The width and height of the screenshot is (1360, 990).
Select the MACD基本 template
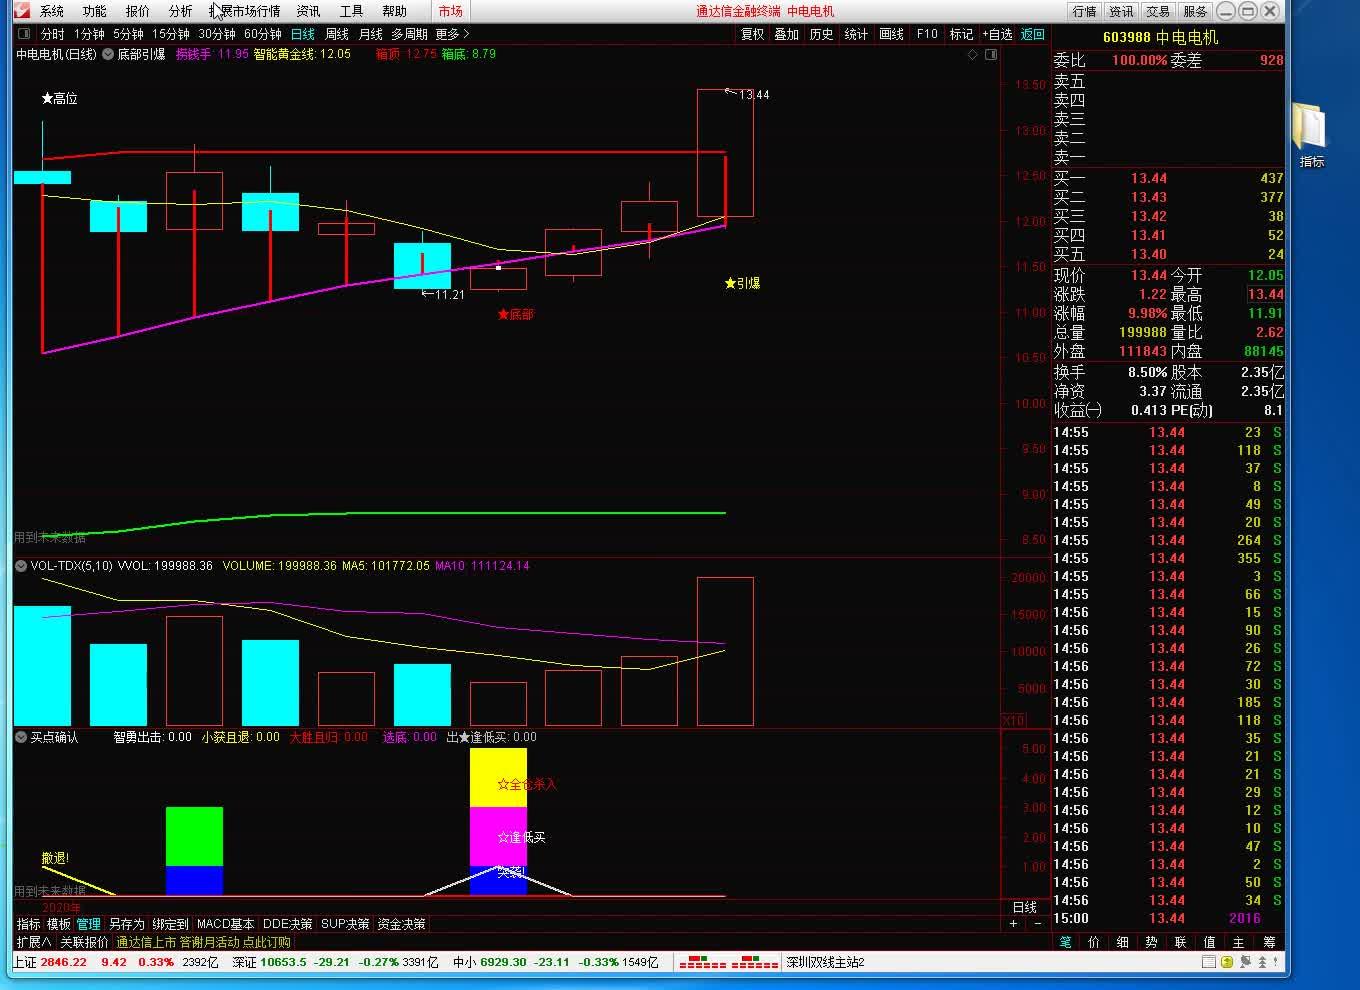tap(225, 924)
